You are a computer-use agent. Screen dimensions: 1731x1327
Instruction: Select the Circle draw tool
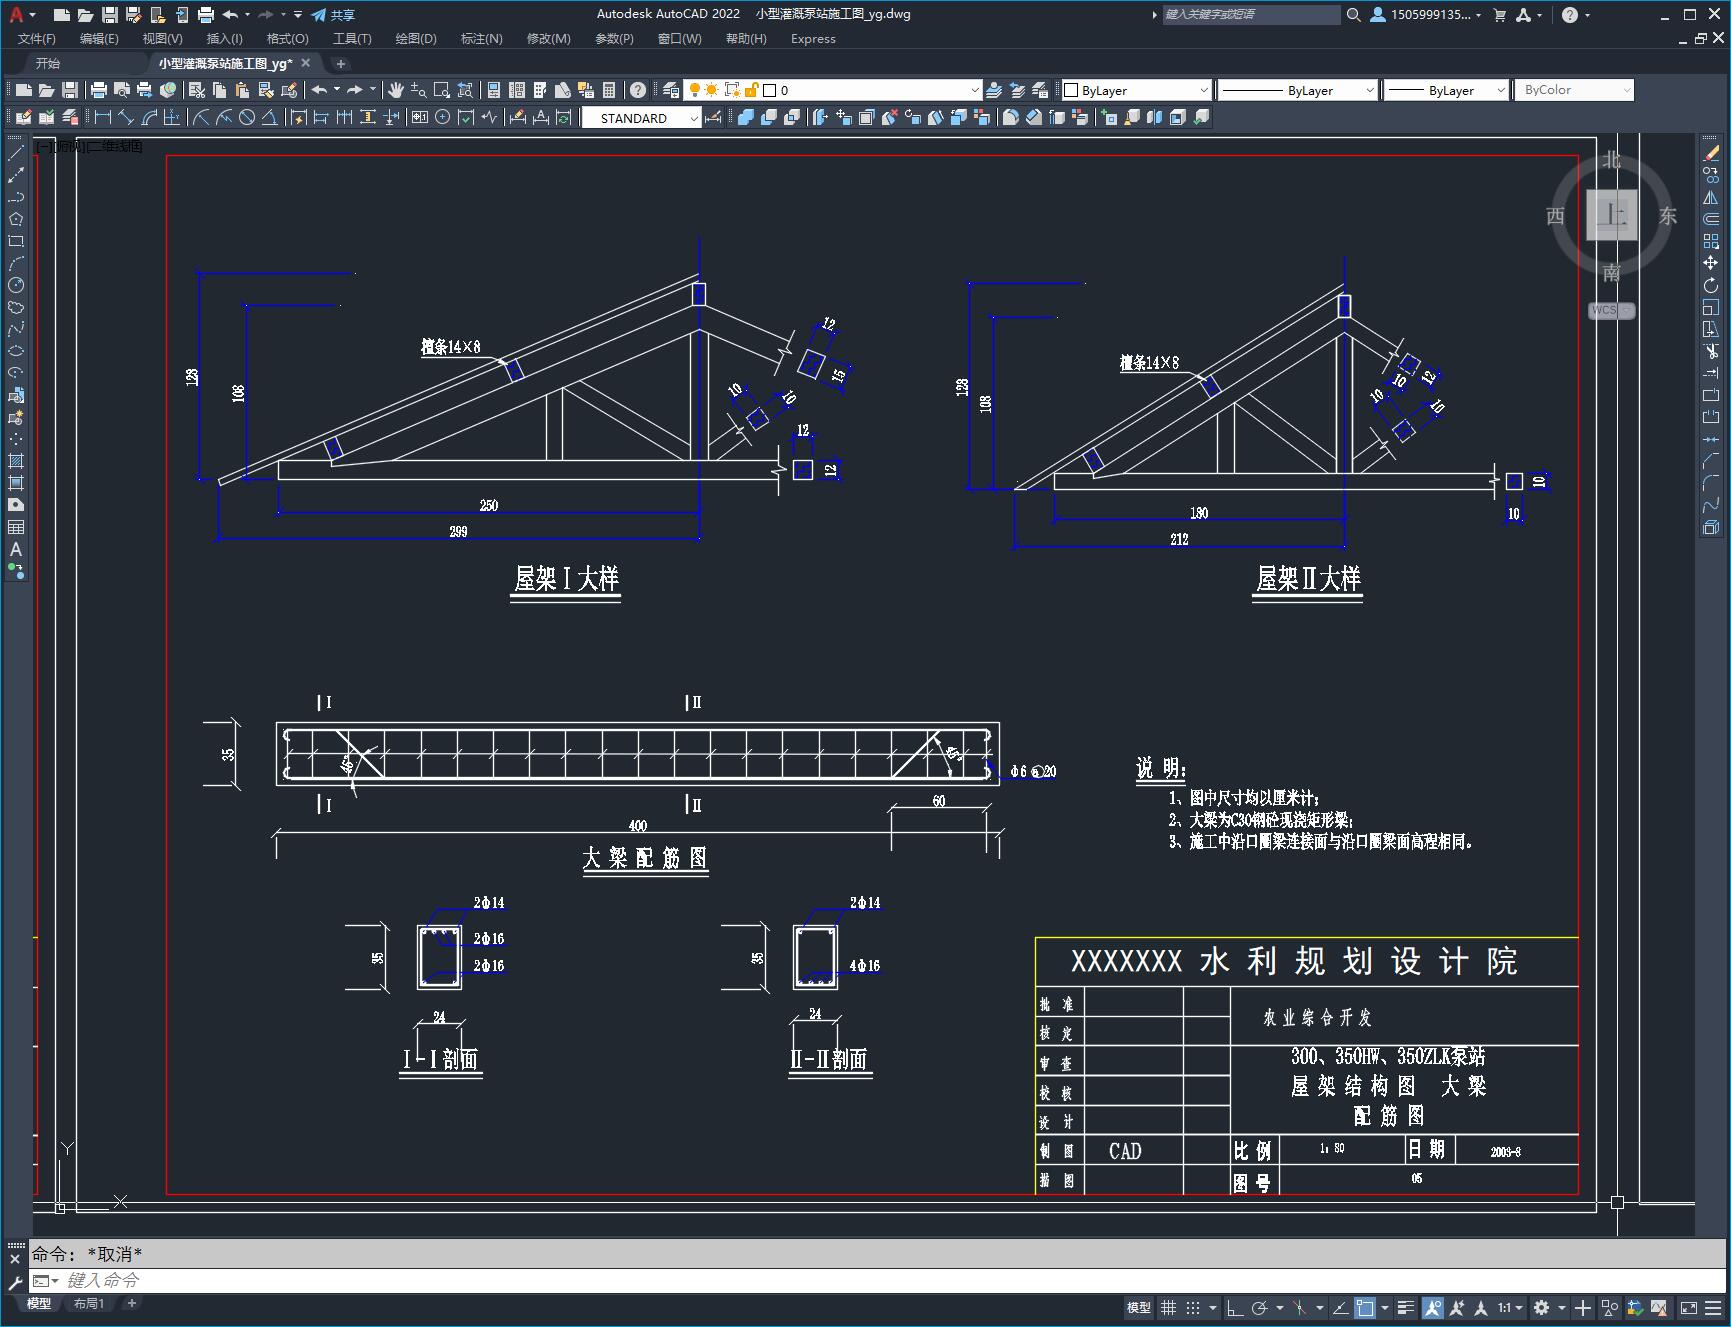click(x=16, y=285)
